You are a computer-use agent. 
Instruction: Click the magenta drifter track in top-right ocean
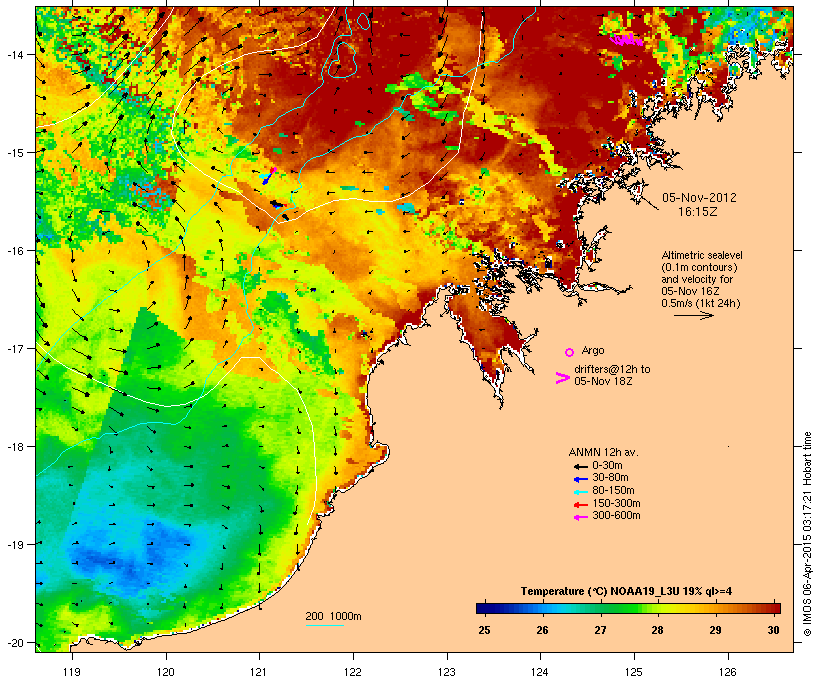[x=627, y=39]
